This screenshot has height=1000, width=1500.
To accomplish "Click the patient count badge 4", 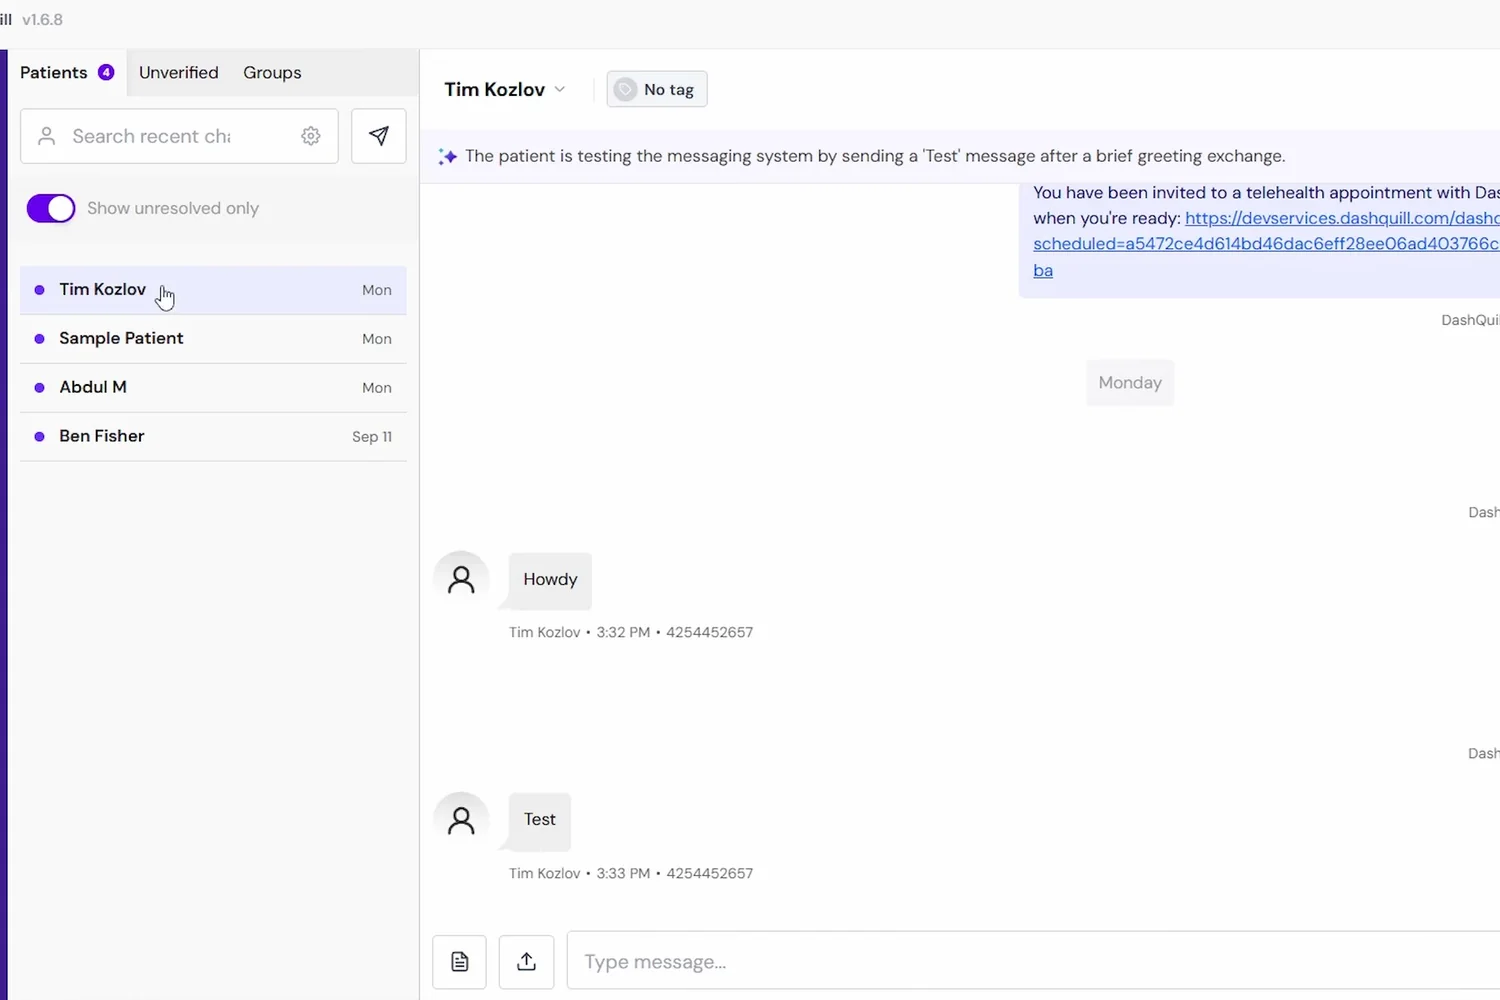I will pos(106,72).
